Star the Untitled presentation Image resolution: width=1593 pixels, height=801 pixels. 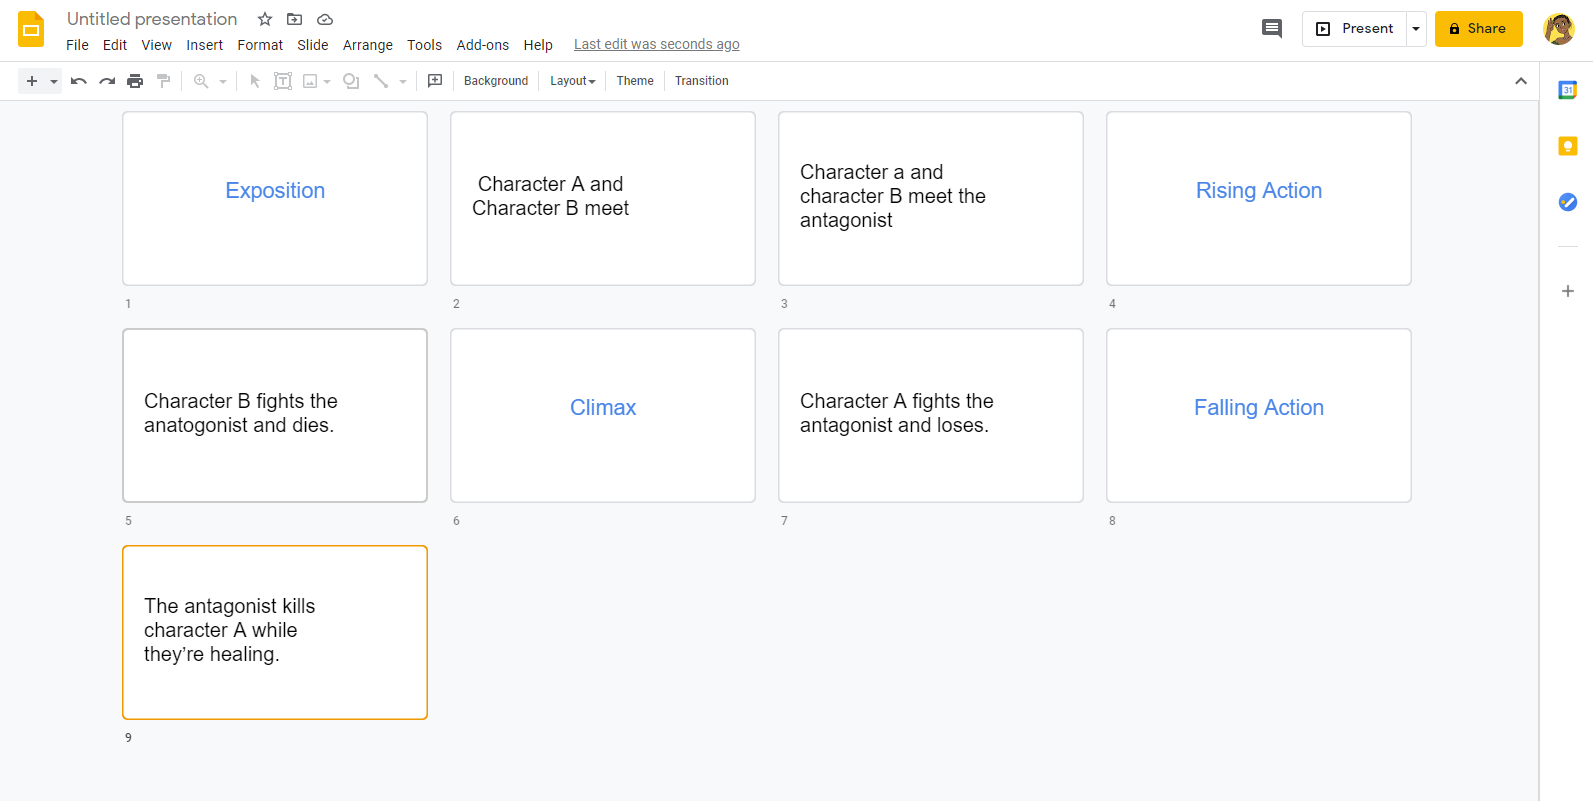coord(265,19)
